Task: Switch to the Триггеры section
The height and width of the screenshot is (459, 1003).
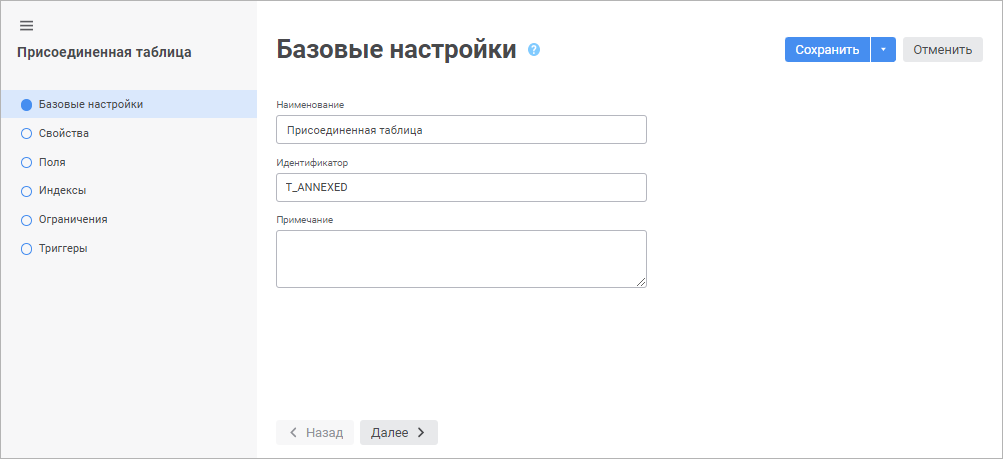Action: click(63, 249)
